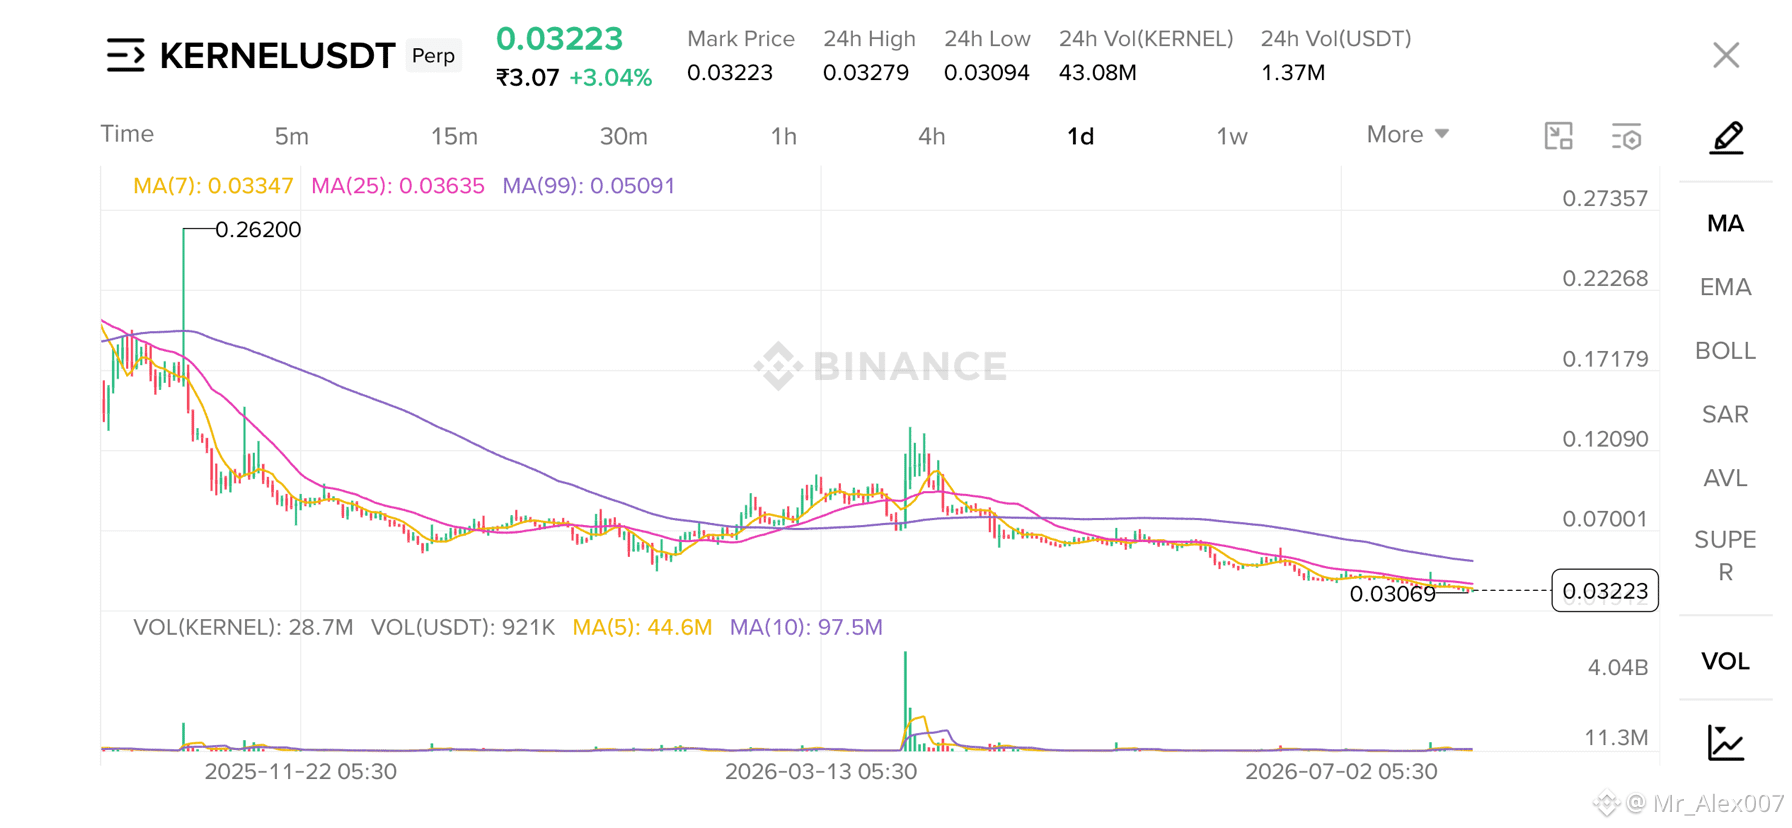Select the 30m interval
The image size is (1792, 828).
point(624,136)
